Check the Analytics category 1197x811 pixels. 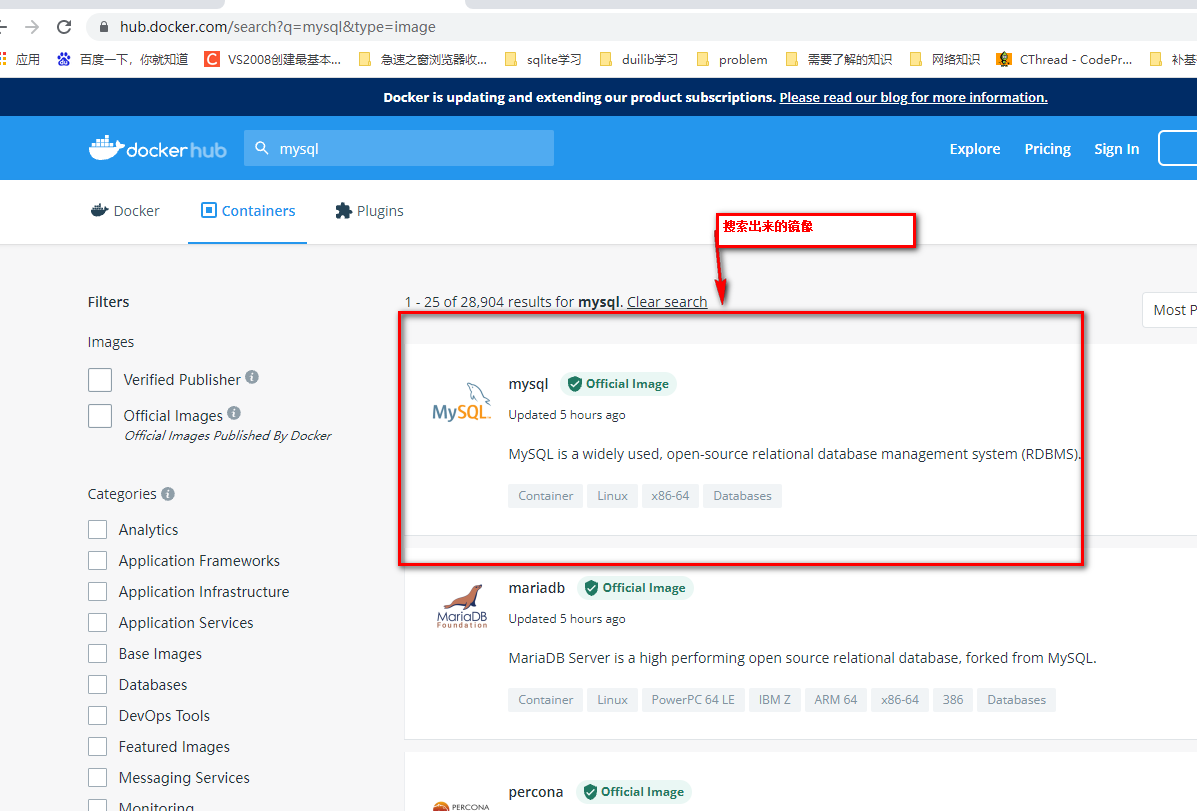tap(98, 530)
